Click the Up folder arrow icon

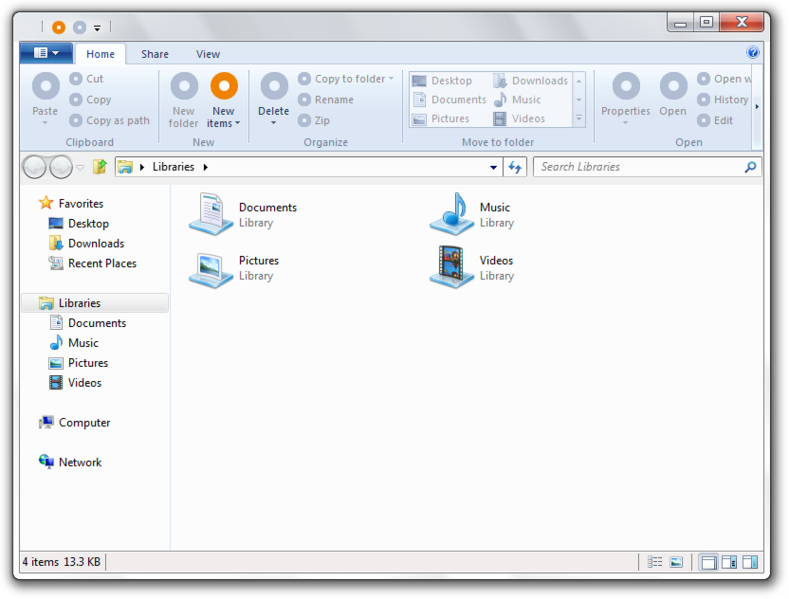click(x=100, y=167)
